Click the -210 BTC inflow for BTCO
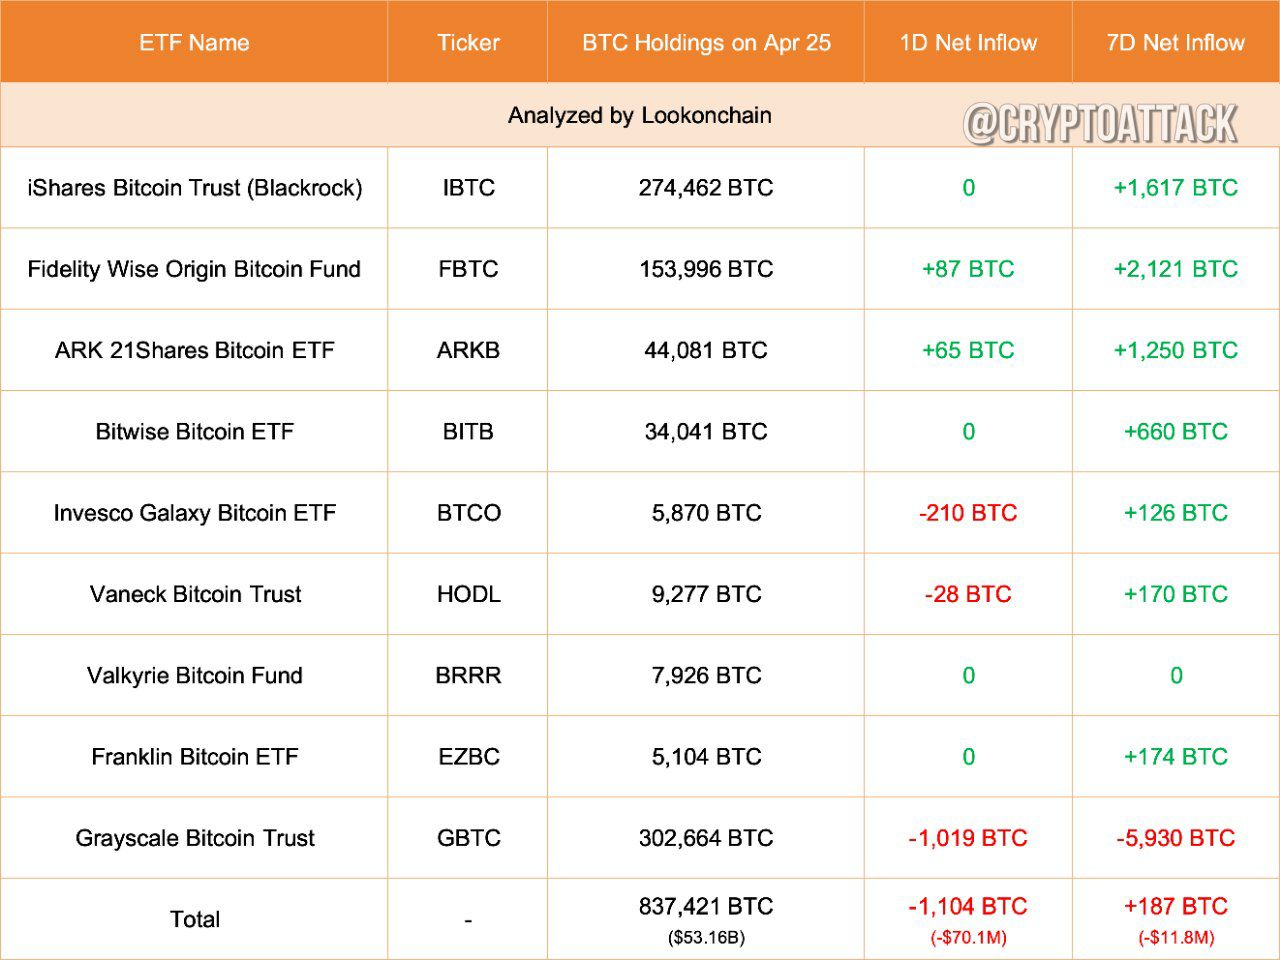This screenshot has height=960, width=1280. coord(968,513)
